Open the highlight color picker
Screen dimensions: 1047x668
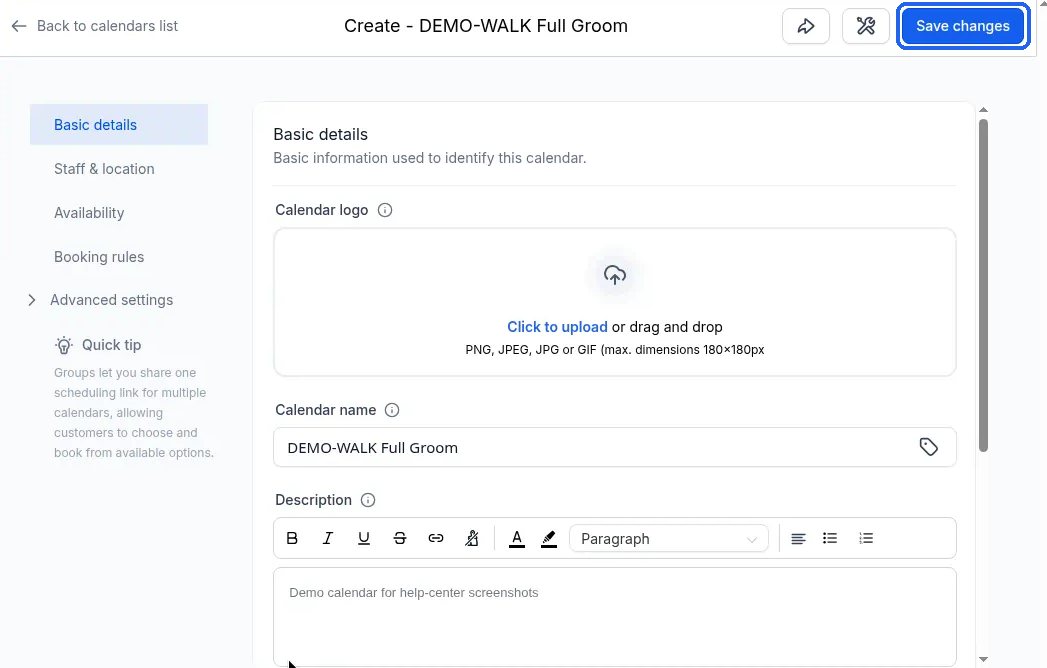tap(549, 538)
